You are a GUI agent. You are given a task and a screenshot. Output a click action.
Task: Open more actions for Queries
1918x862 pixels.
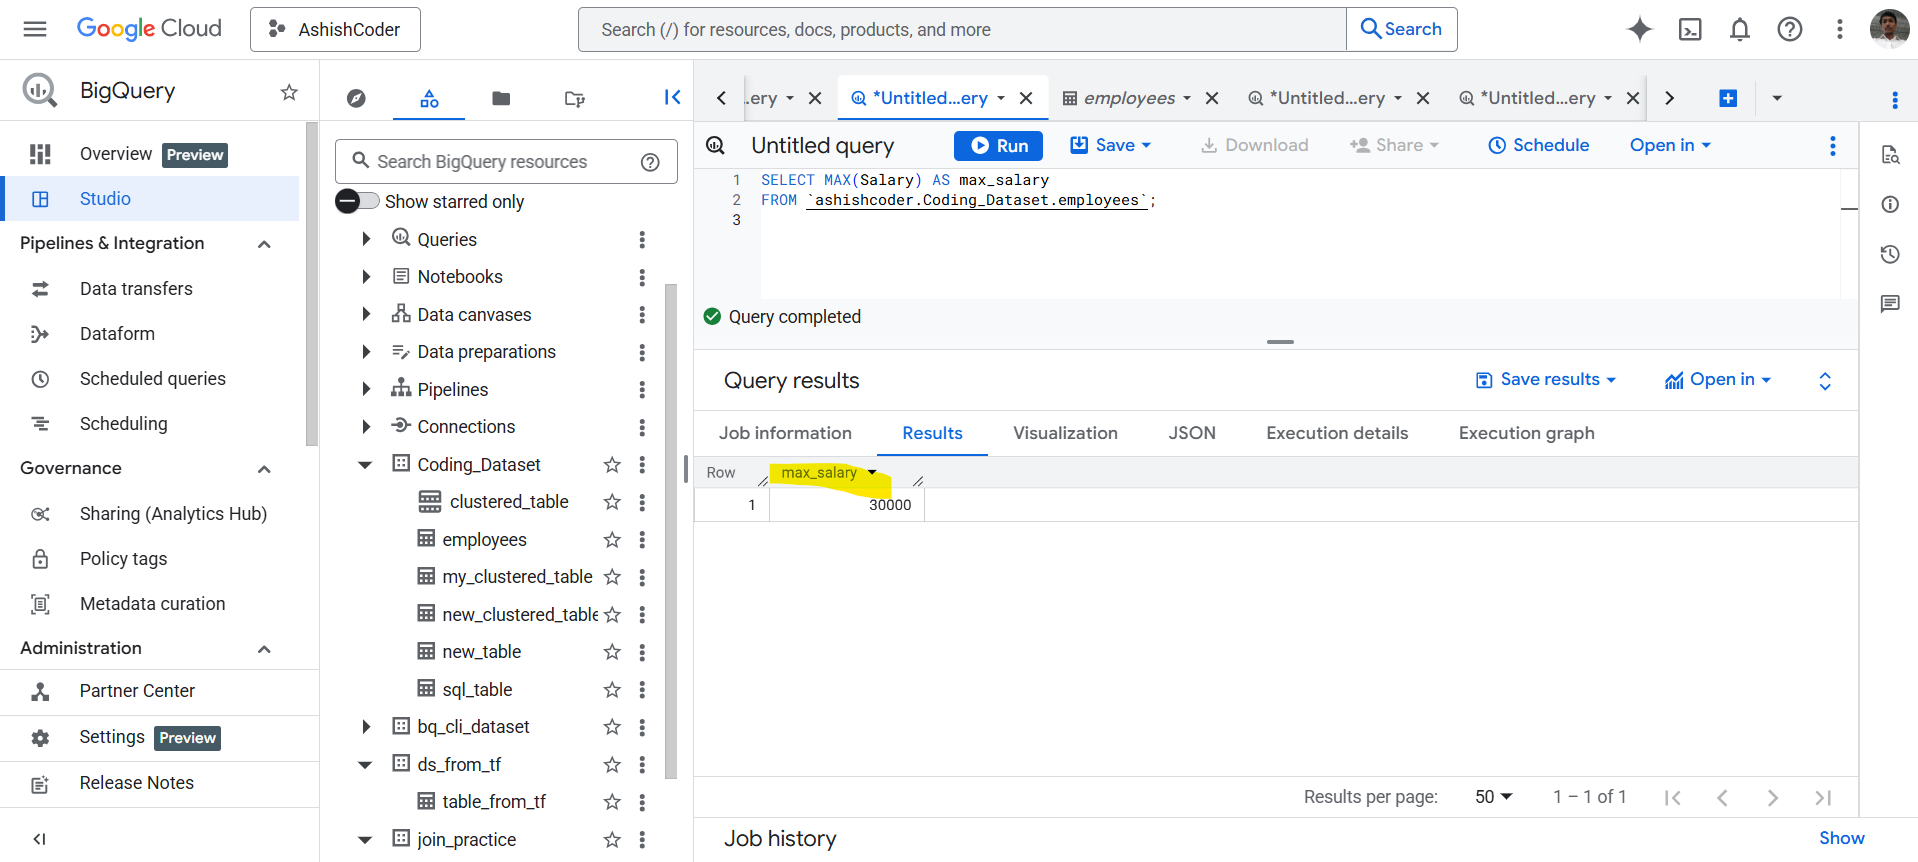pos(642,240)
